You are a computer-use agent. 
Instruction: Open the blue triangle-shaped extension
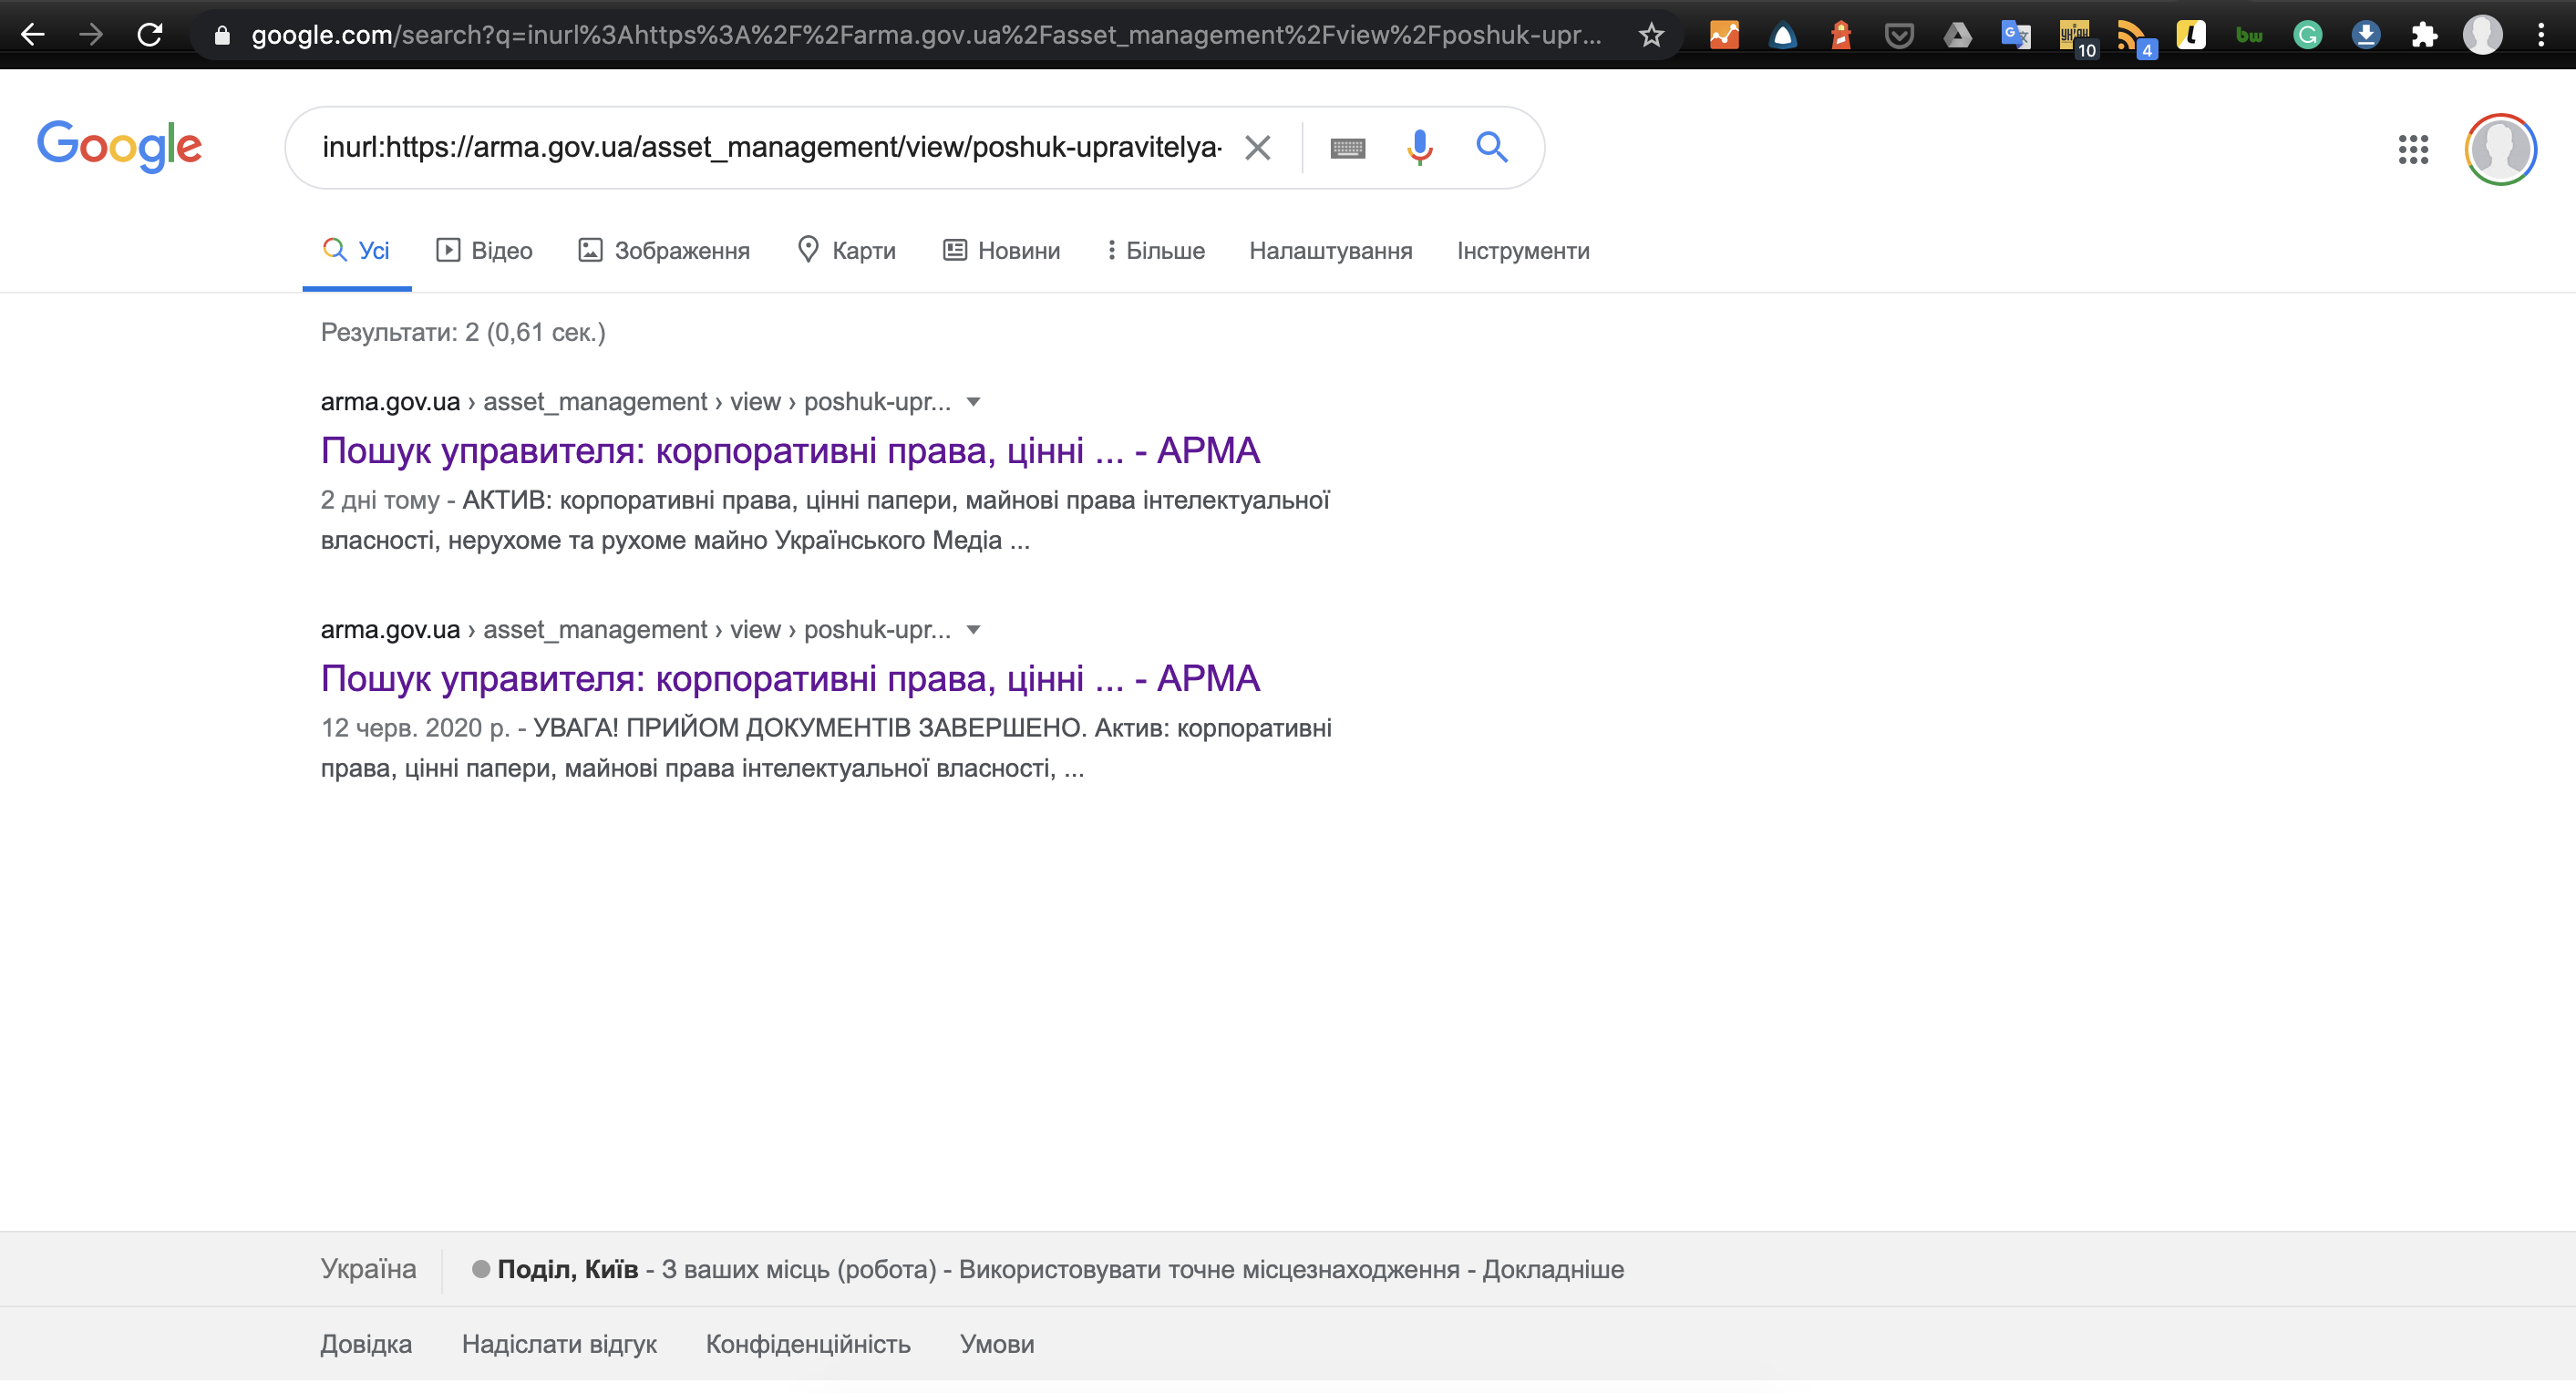click(1783, 36)
